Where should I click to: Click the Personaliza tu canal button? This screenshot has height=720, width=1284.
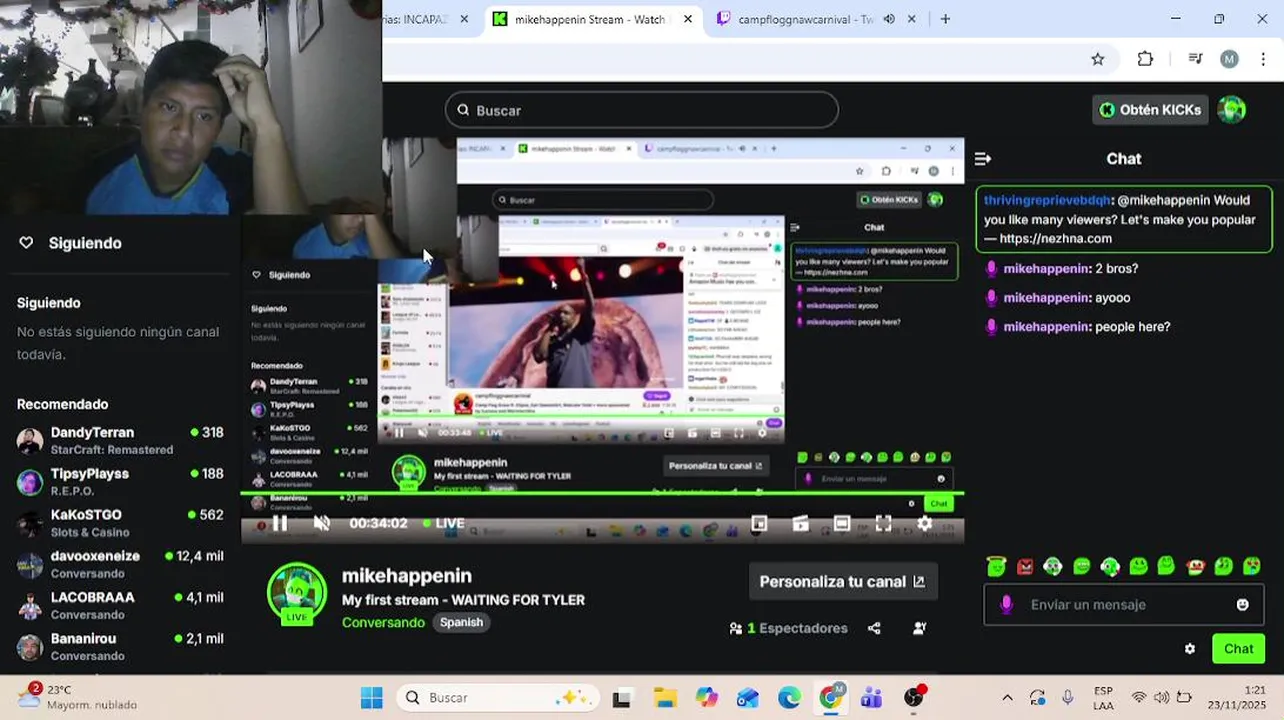842,582
